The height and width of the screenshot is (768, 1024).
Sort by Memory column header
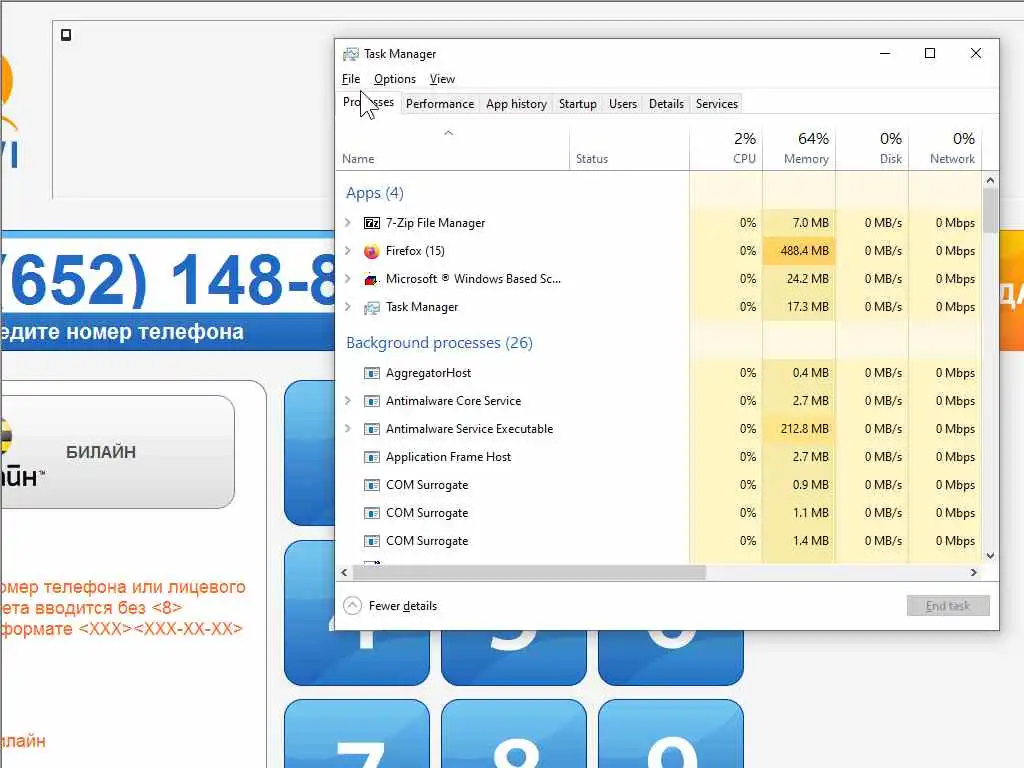[799, 149]
